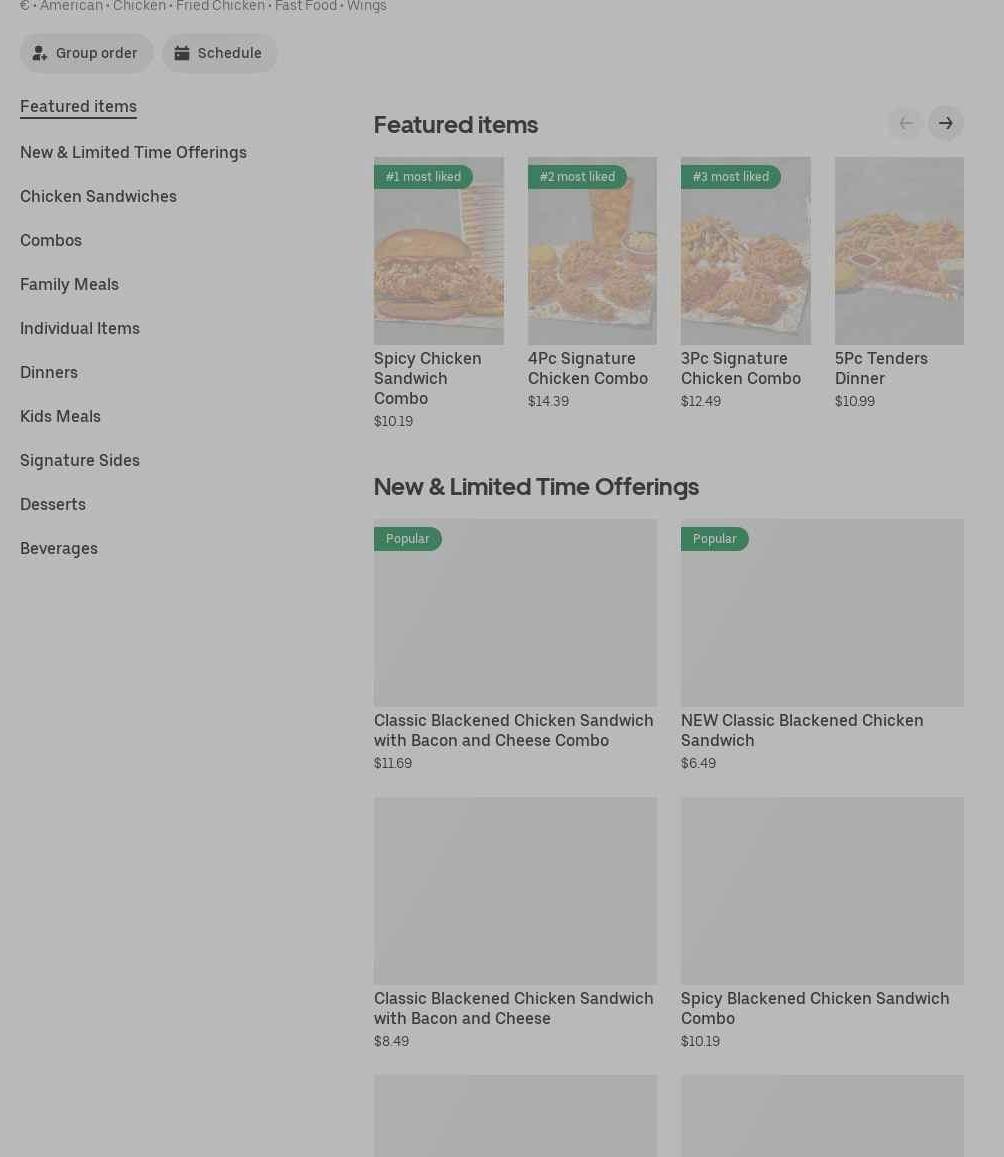The width and height of the screenshot is (1004, 1157).
Task: Click the next arrow in Featured items carousel
Action: pos(945,123)
